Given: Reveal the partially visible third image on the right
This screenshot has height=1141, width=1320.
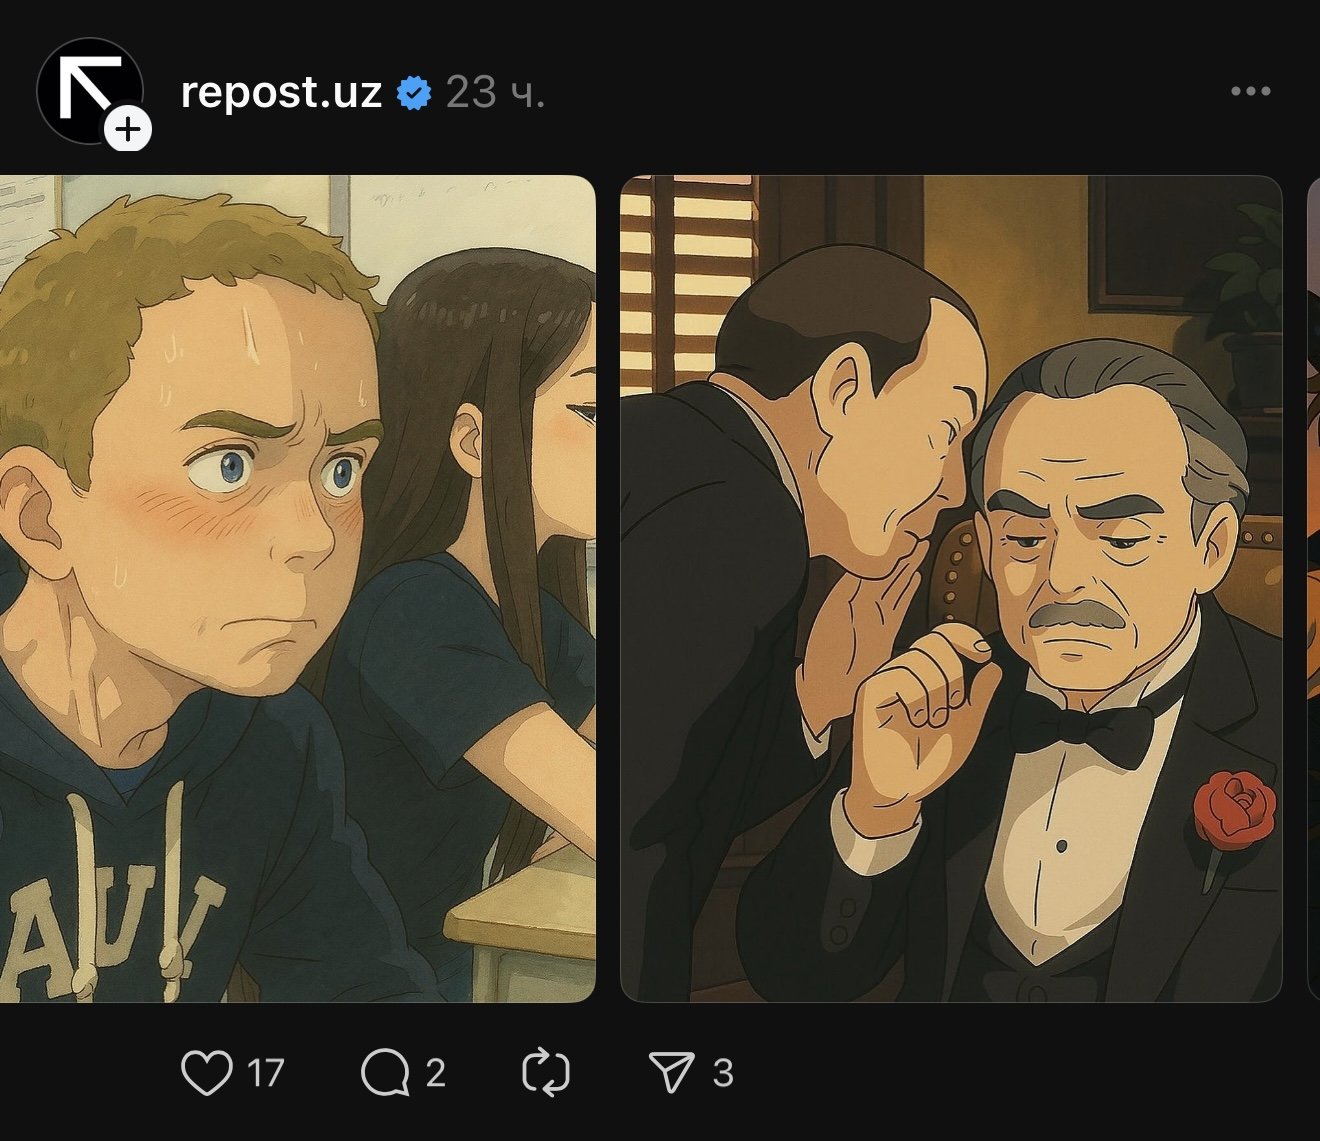Looking at the screenshot, I should coord(1314,588).
